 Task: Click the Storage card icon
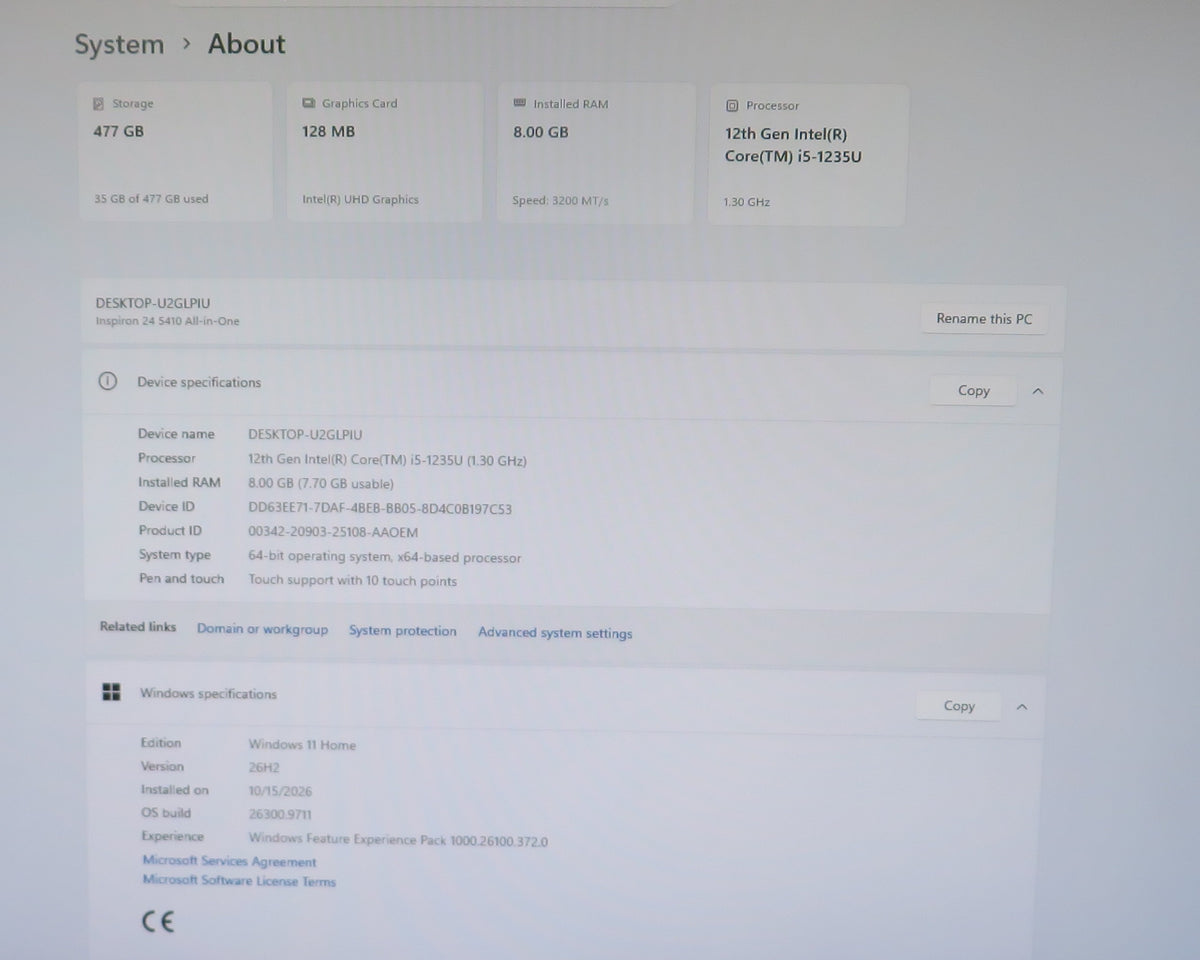tap(98, 103)
